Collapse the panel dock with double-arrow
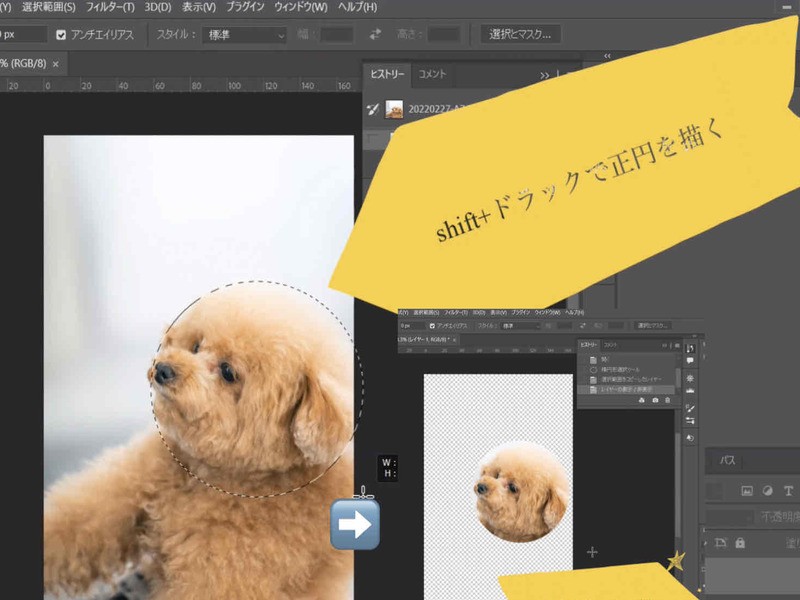The height and width of the screenshot is (600, 800). click(605, 56)
